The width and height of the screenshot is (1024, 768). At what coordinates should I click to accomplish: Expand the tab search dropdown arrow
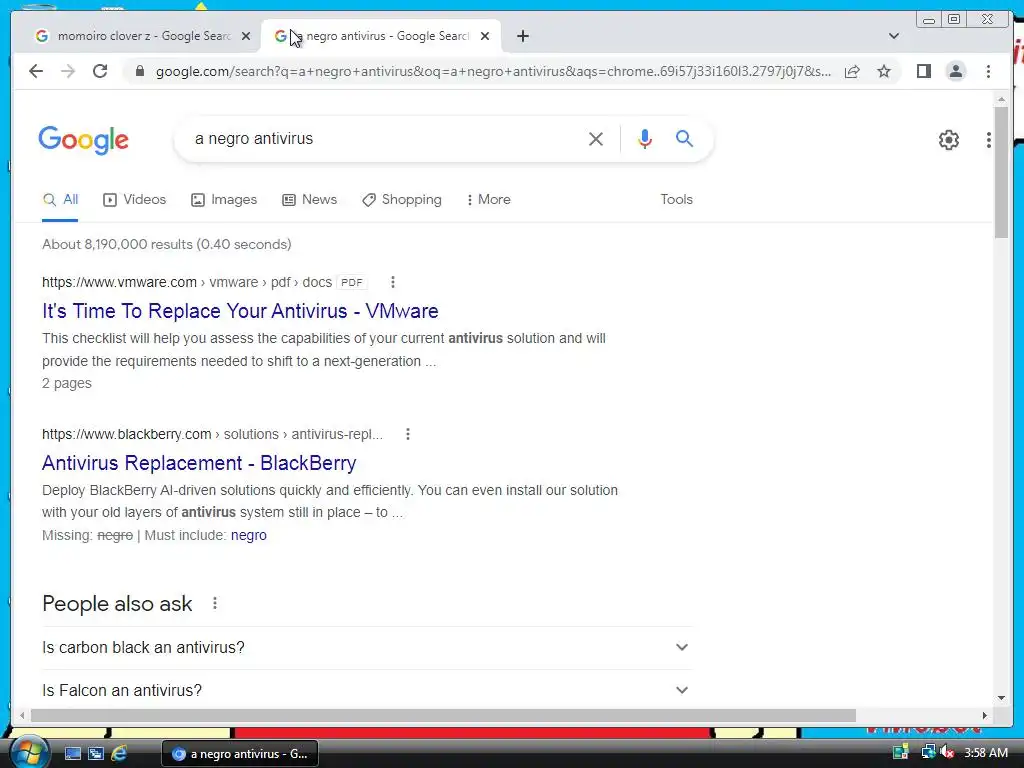[x=894, y=36]
